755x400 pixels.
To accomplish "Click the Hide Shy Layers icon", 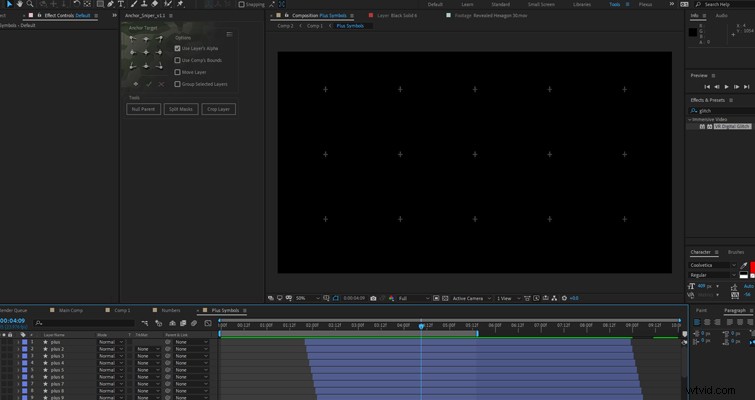I will click(x=172, y=323).
